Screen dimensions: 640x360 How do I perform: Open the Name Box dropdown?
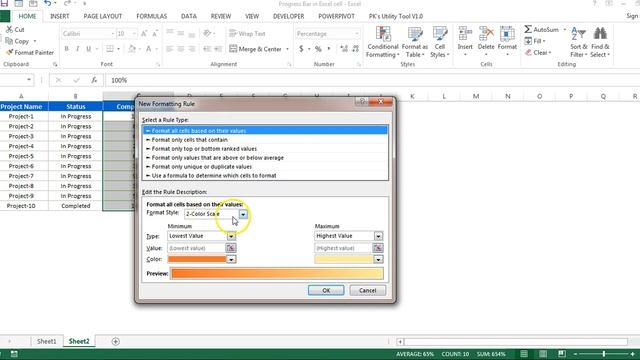point(29,80)
